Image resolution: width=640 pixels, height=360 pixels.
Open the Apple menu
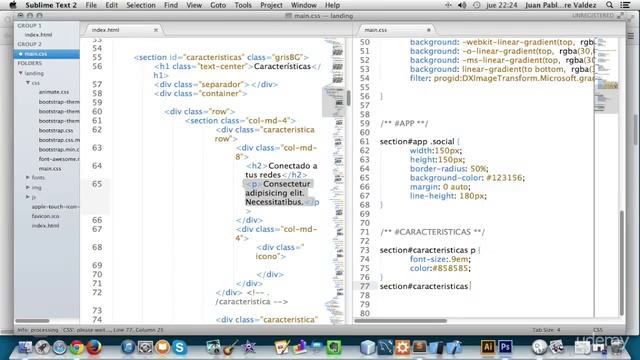(x=13, y=5)
